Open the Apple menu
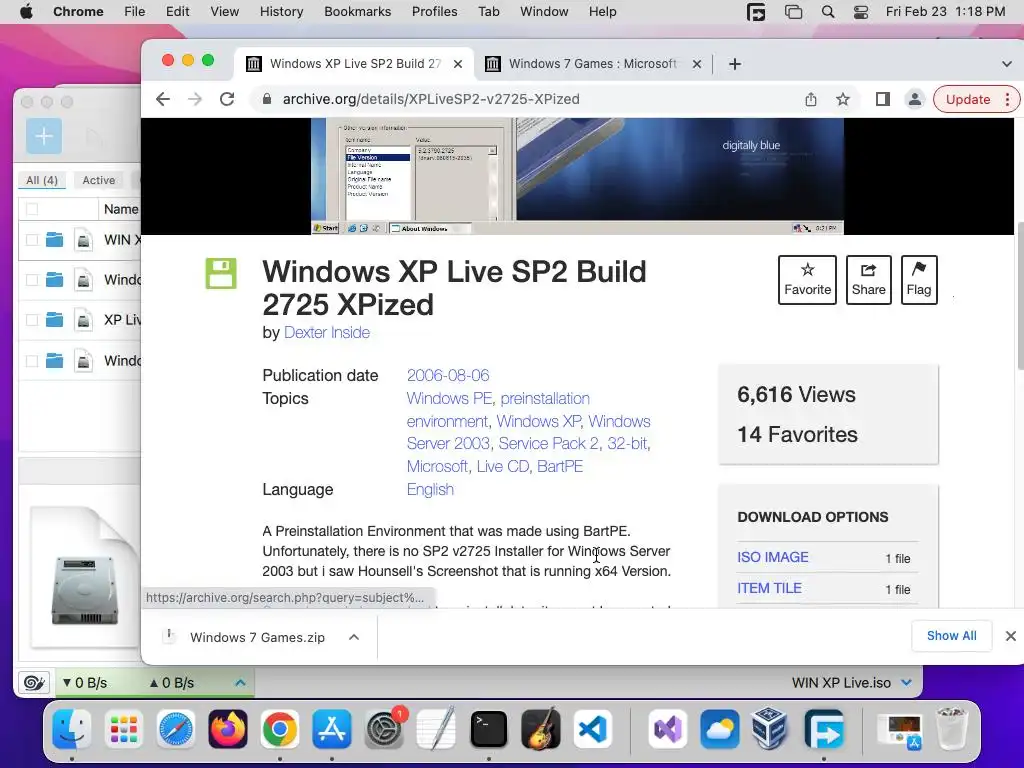The width and height of the screenshot is (1024, 768). click(26, 12)
